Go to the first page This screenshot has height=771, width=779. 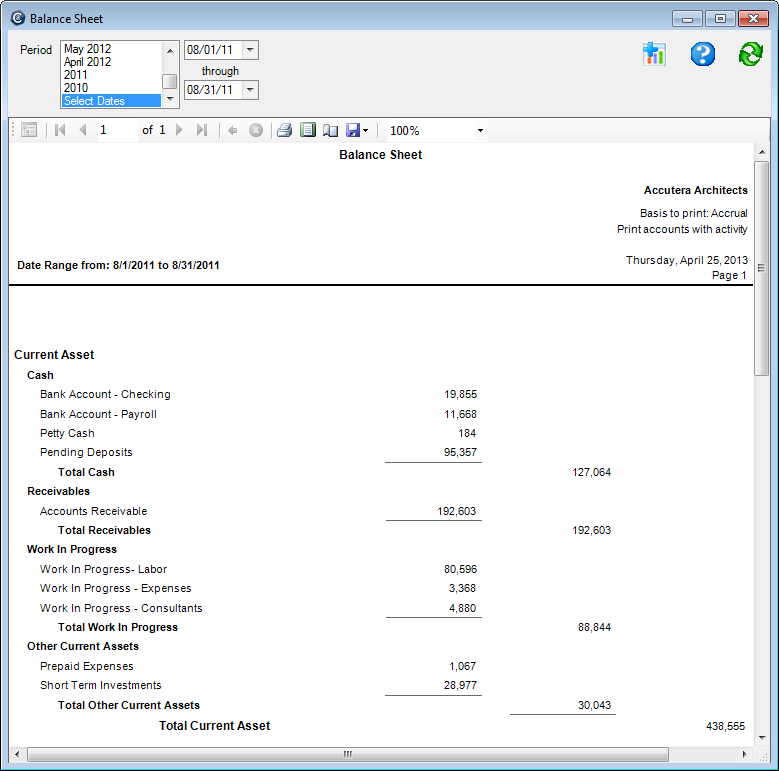60,130
